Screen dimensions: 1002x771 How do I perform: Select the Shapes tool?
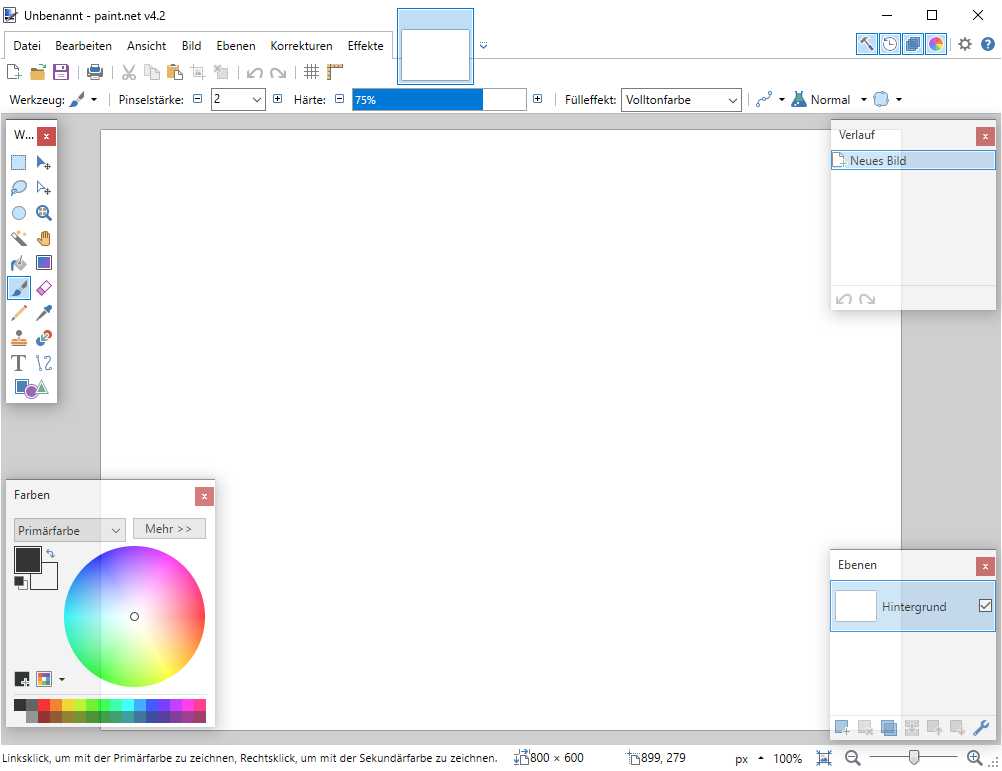(31, 388)
